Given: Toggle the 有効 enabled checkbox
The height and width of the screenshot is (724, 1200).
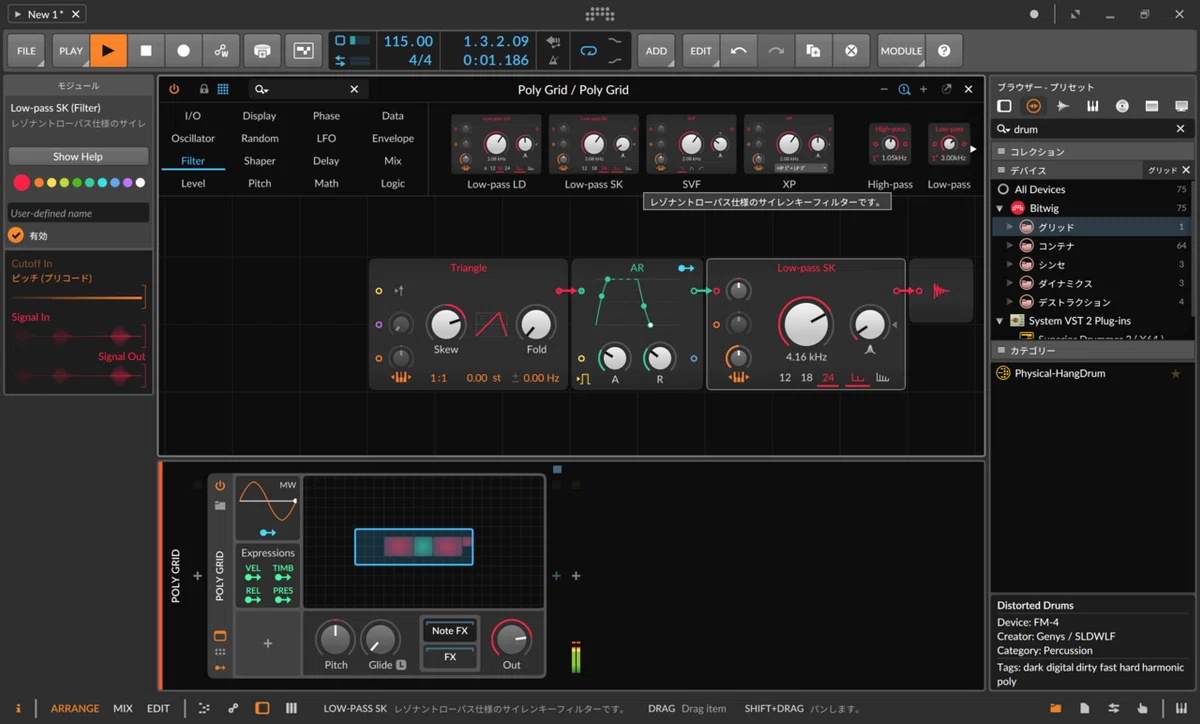Looking at the screenshot, I should pos(16,236).
